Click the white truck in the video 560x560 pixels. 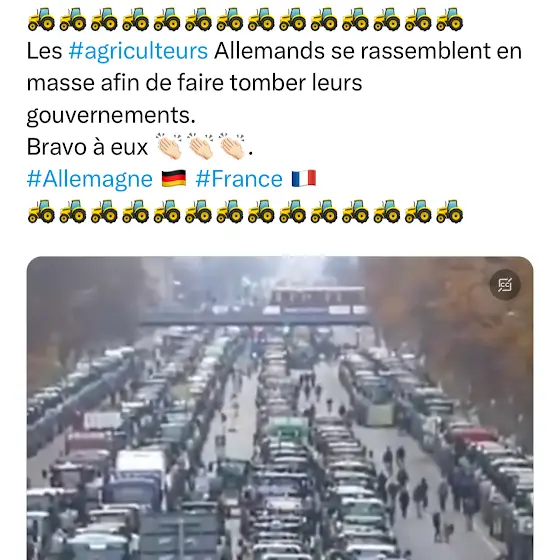point(140,462)
